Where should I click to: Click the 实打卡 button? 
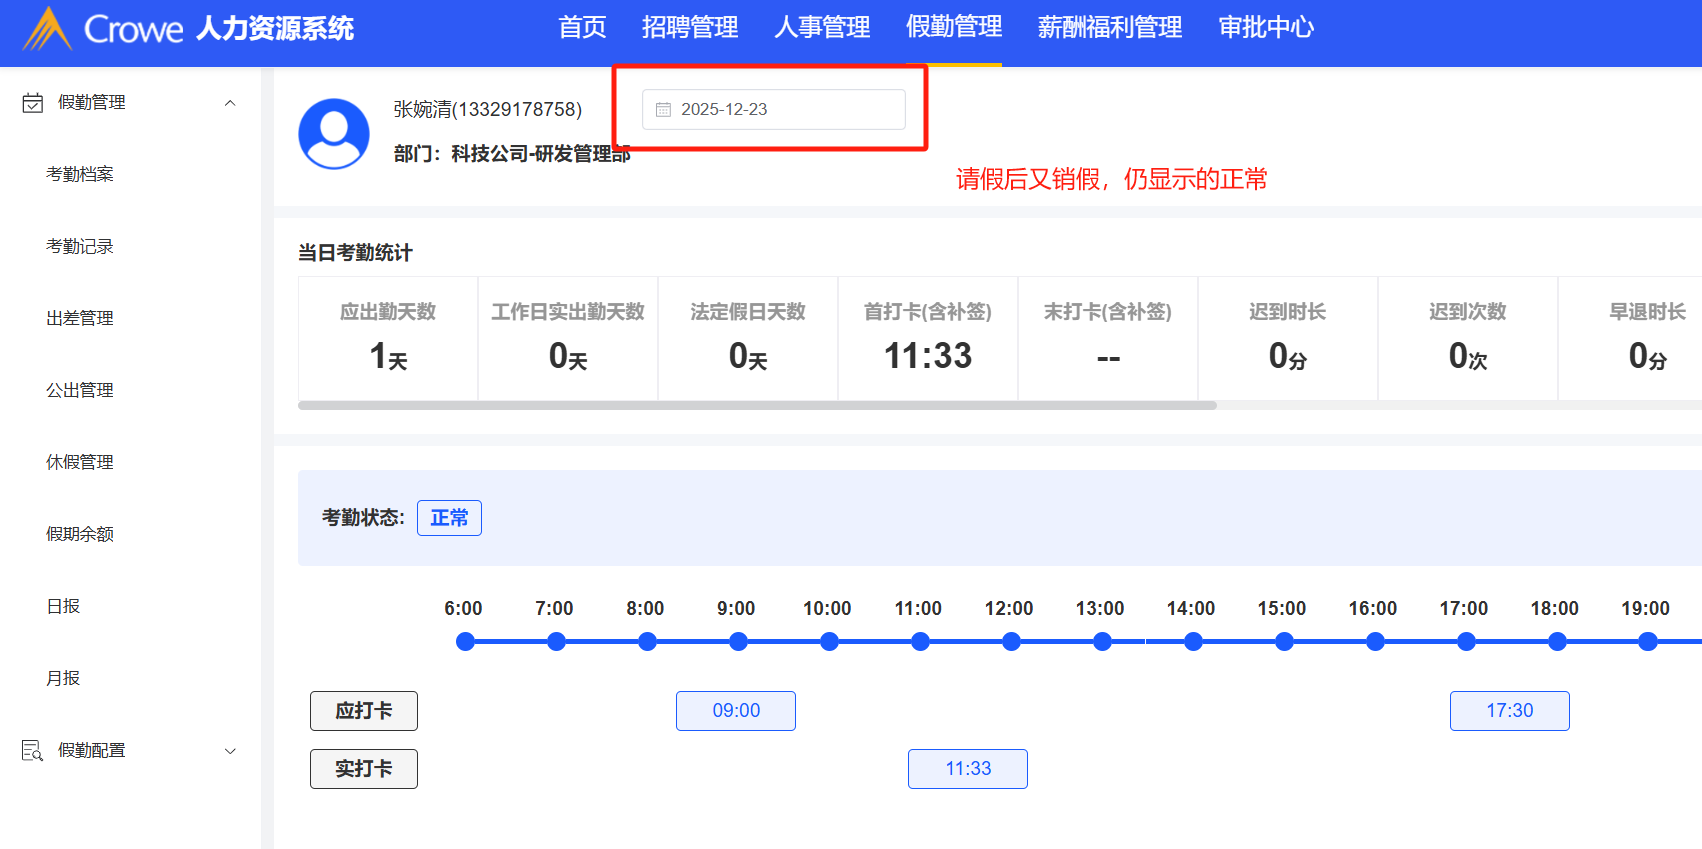[364, 769]
